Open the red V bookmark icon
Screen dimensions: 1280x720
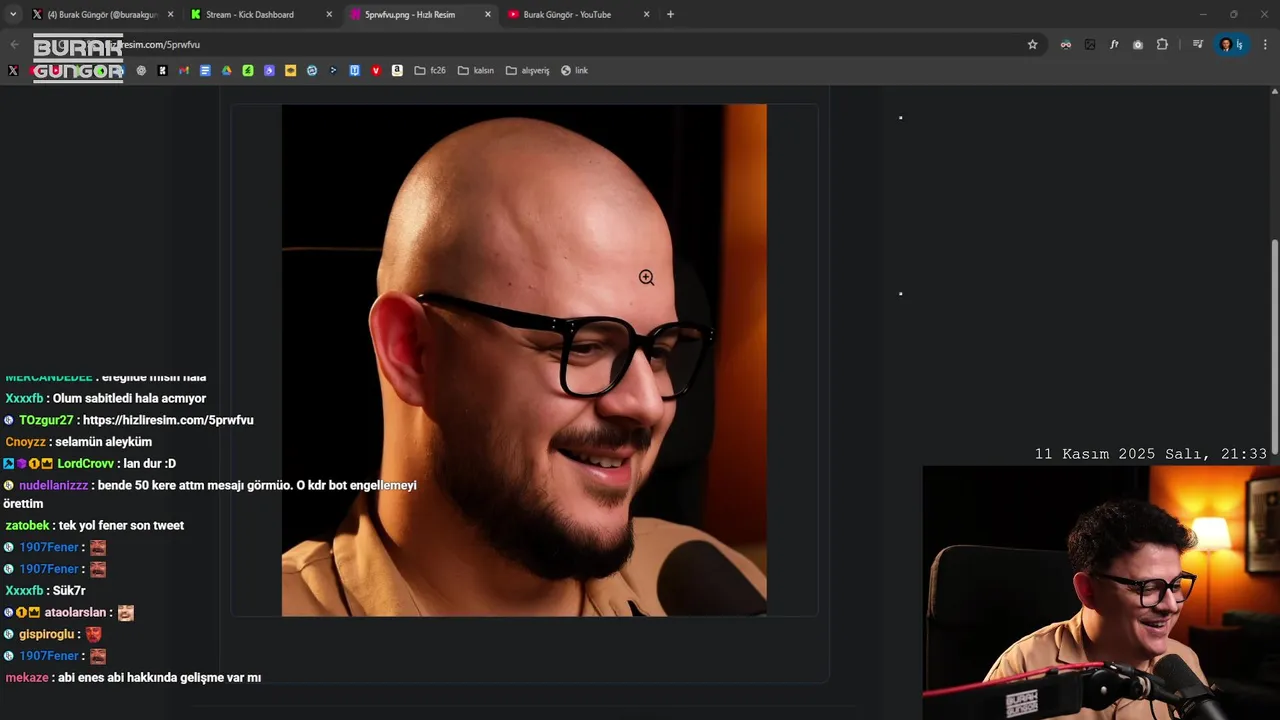tap(376, 70)
